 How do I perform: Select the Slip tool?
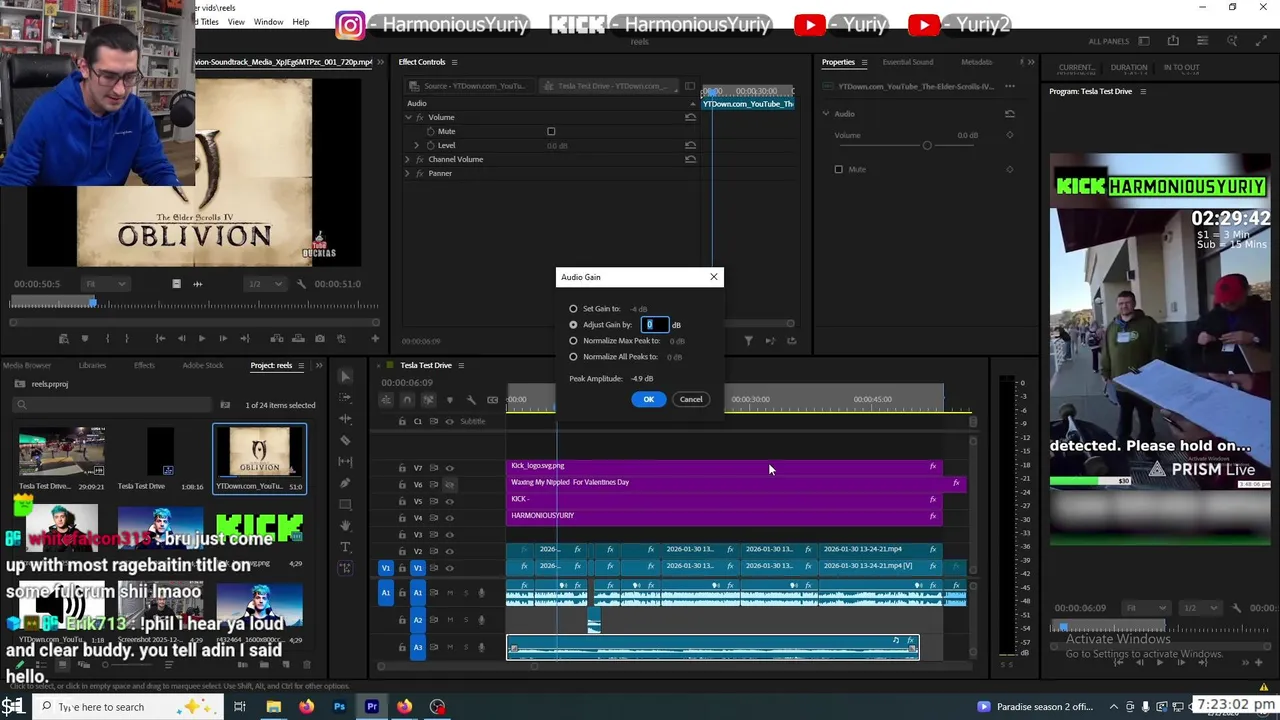click(346, 461)
